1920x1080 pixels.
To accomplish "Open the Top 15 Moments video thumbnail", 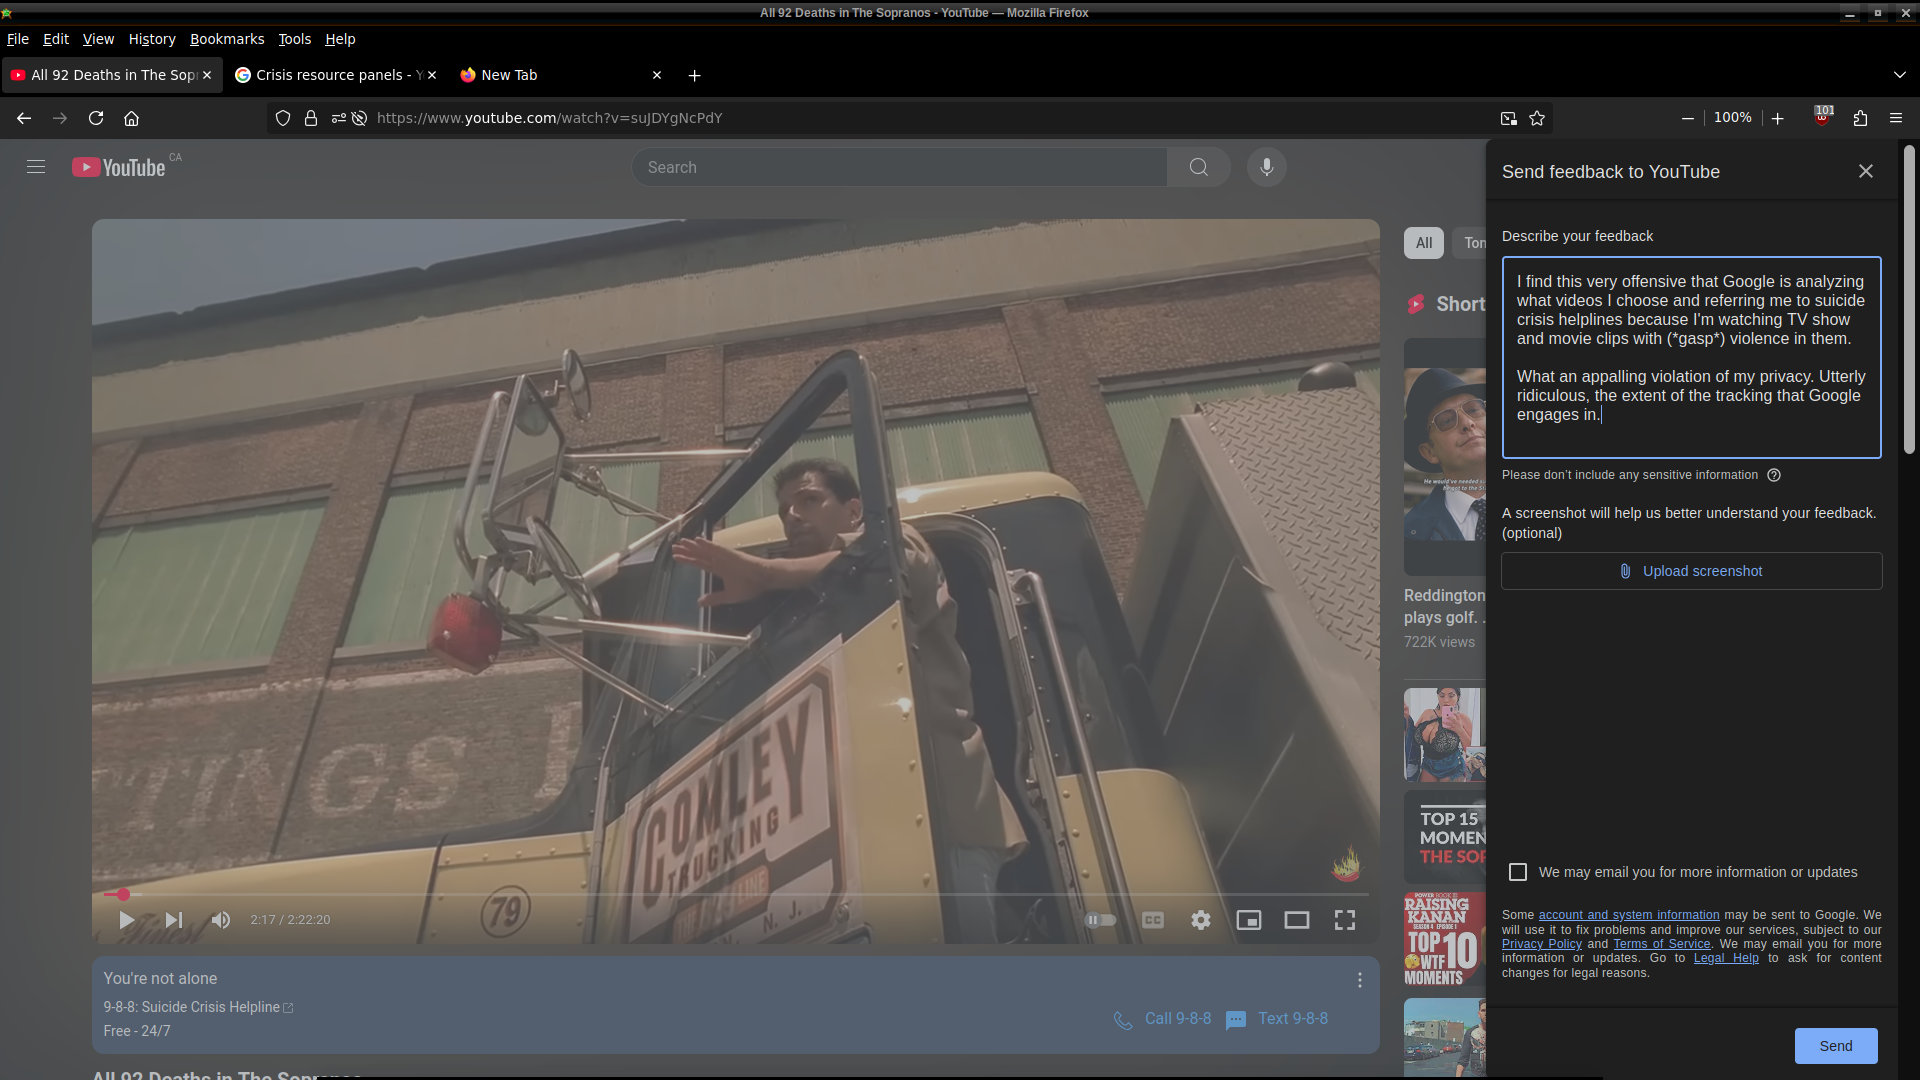I will (x=1445, y=837).
